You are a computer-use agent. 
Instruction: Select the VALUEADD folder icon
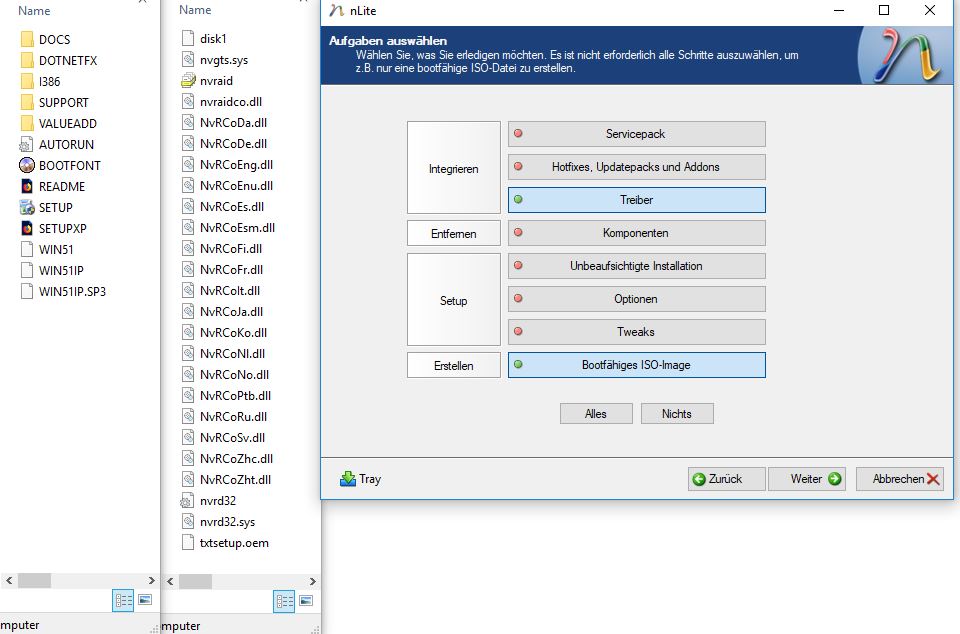pyautogui.click(x=27, y=124)
